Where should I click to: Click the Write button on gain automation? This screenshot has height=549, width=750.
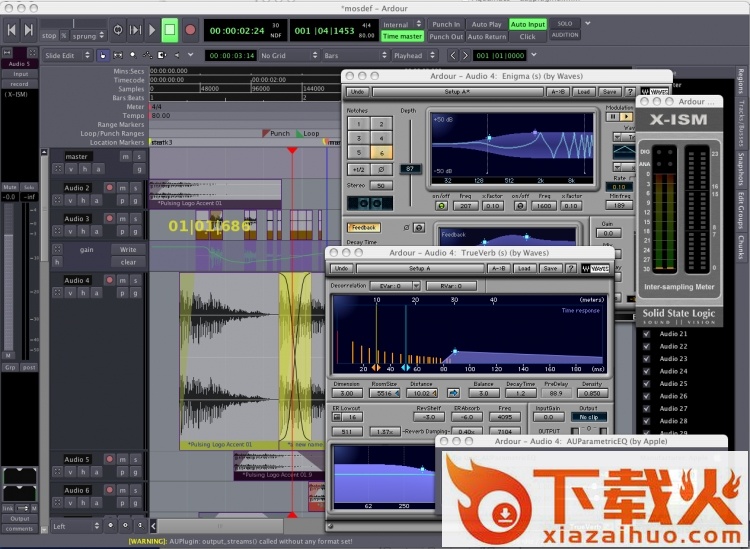point(128,249)
